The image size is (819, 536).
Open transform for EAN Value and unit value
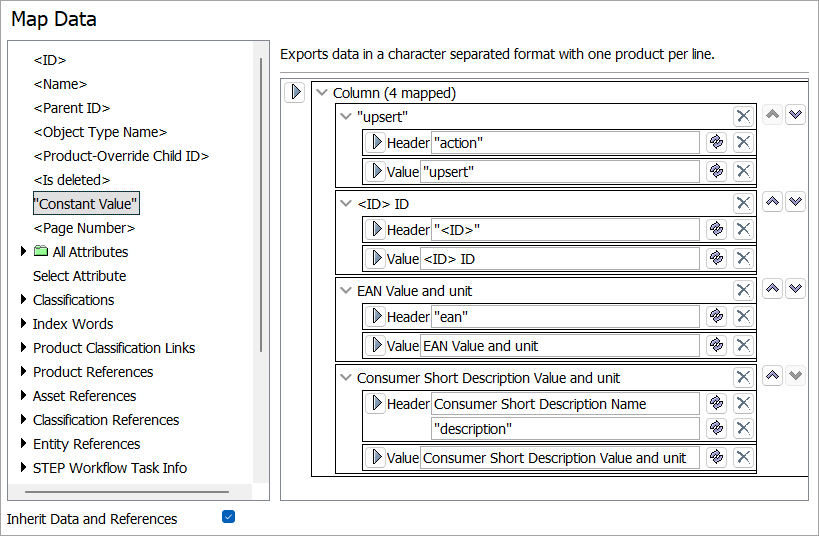(716, 345)
